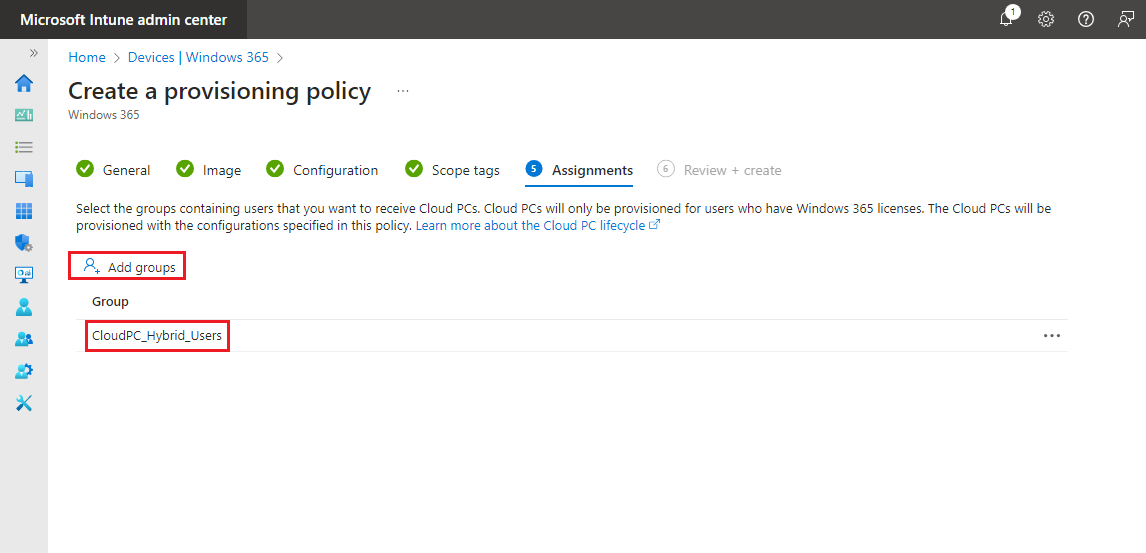Go to the General step tab

113,170
